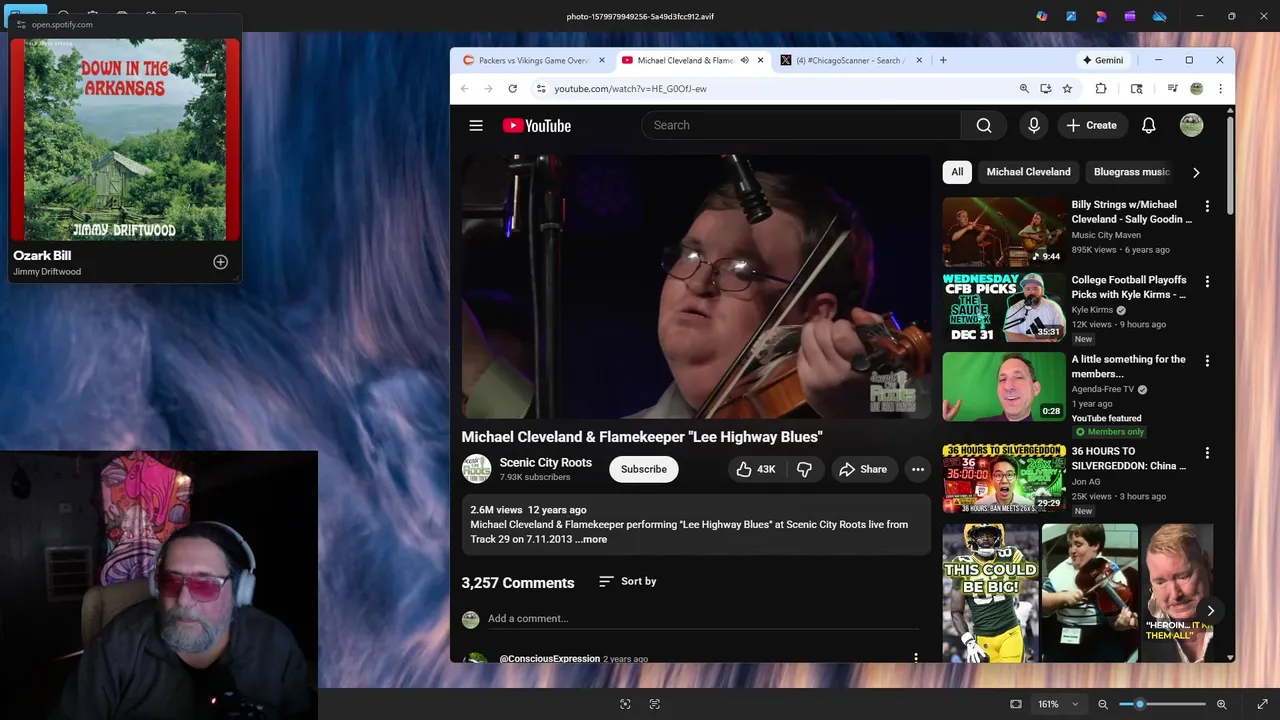Dislike the Lee Highway Blues video

pyautogui.click(x=804, y=469)
